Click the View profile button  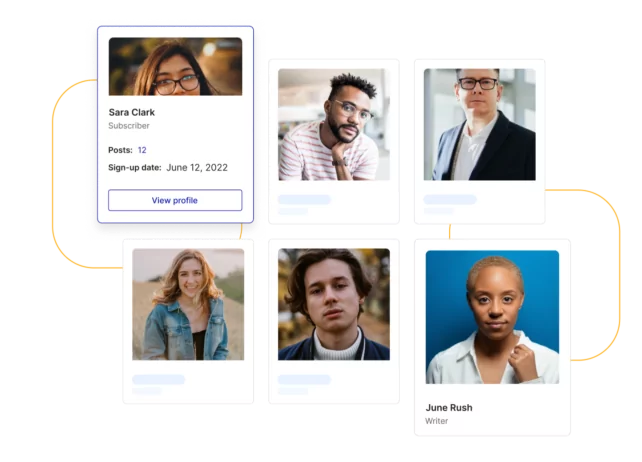point(175,200)
